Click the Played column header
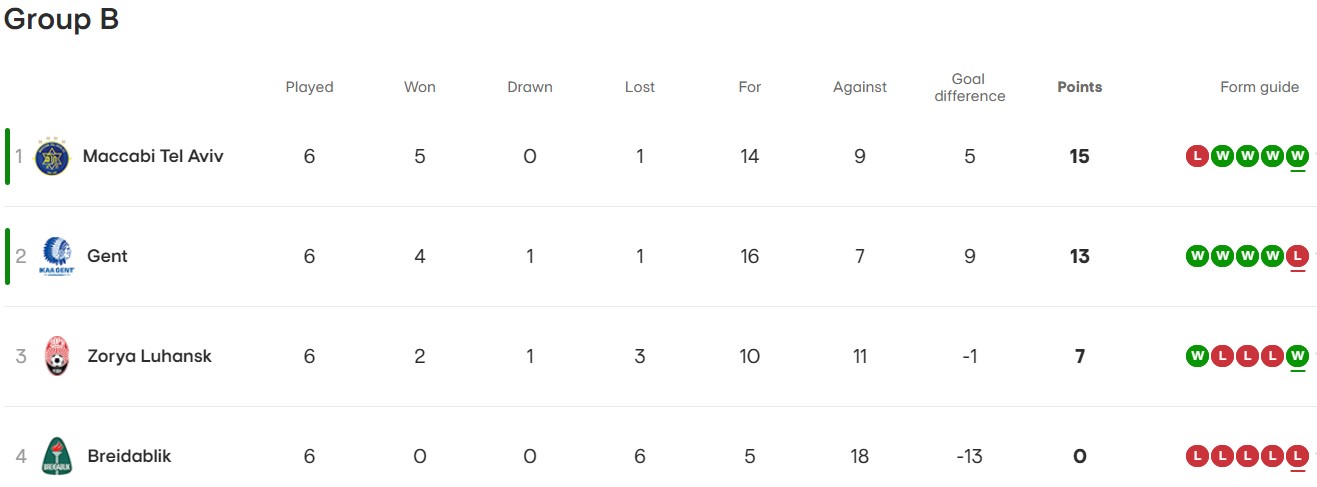The width and height of the screenshot is (1317, 487). 309,87
